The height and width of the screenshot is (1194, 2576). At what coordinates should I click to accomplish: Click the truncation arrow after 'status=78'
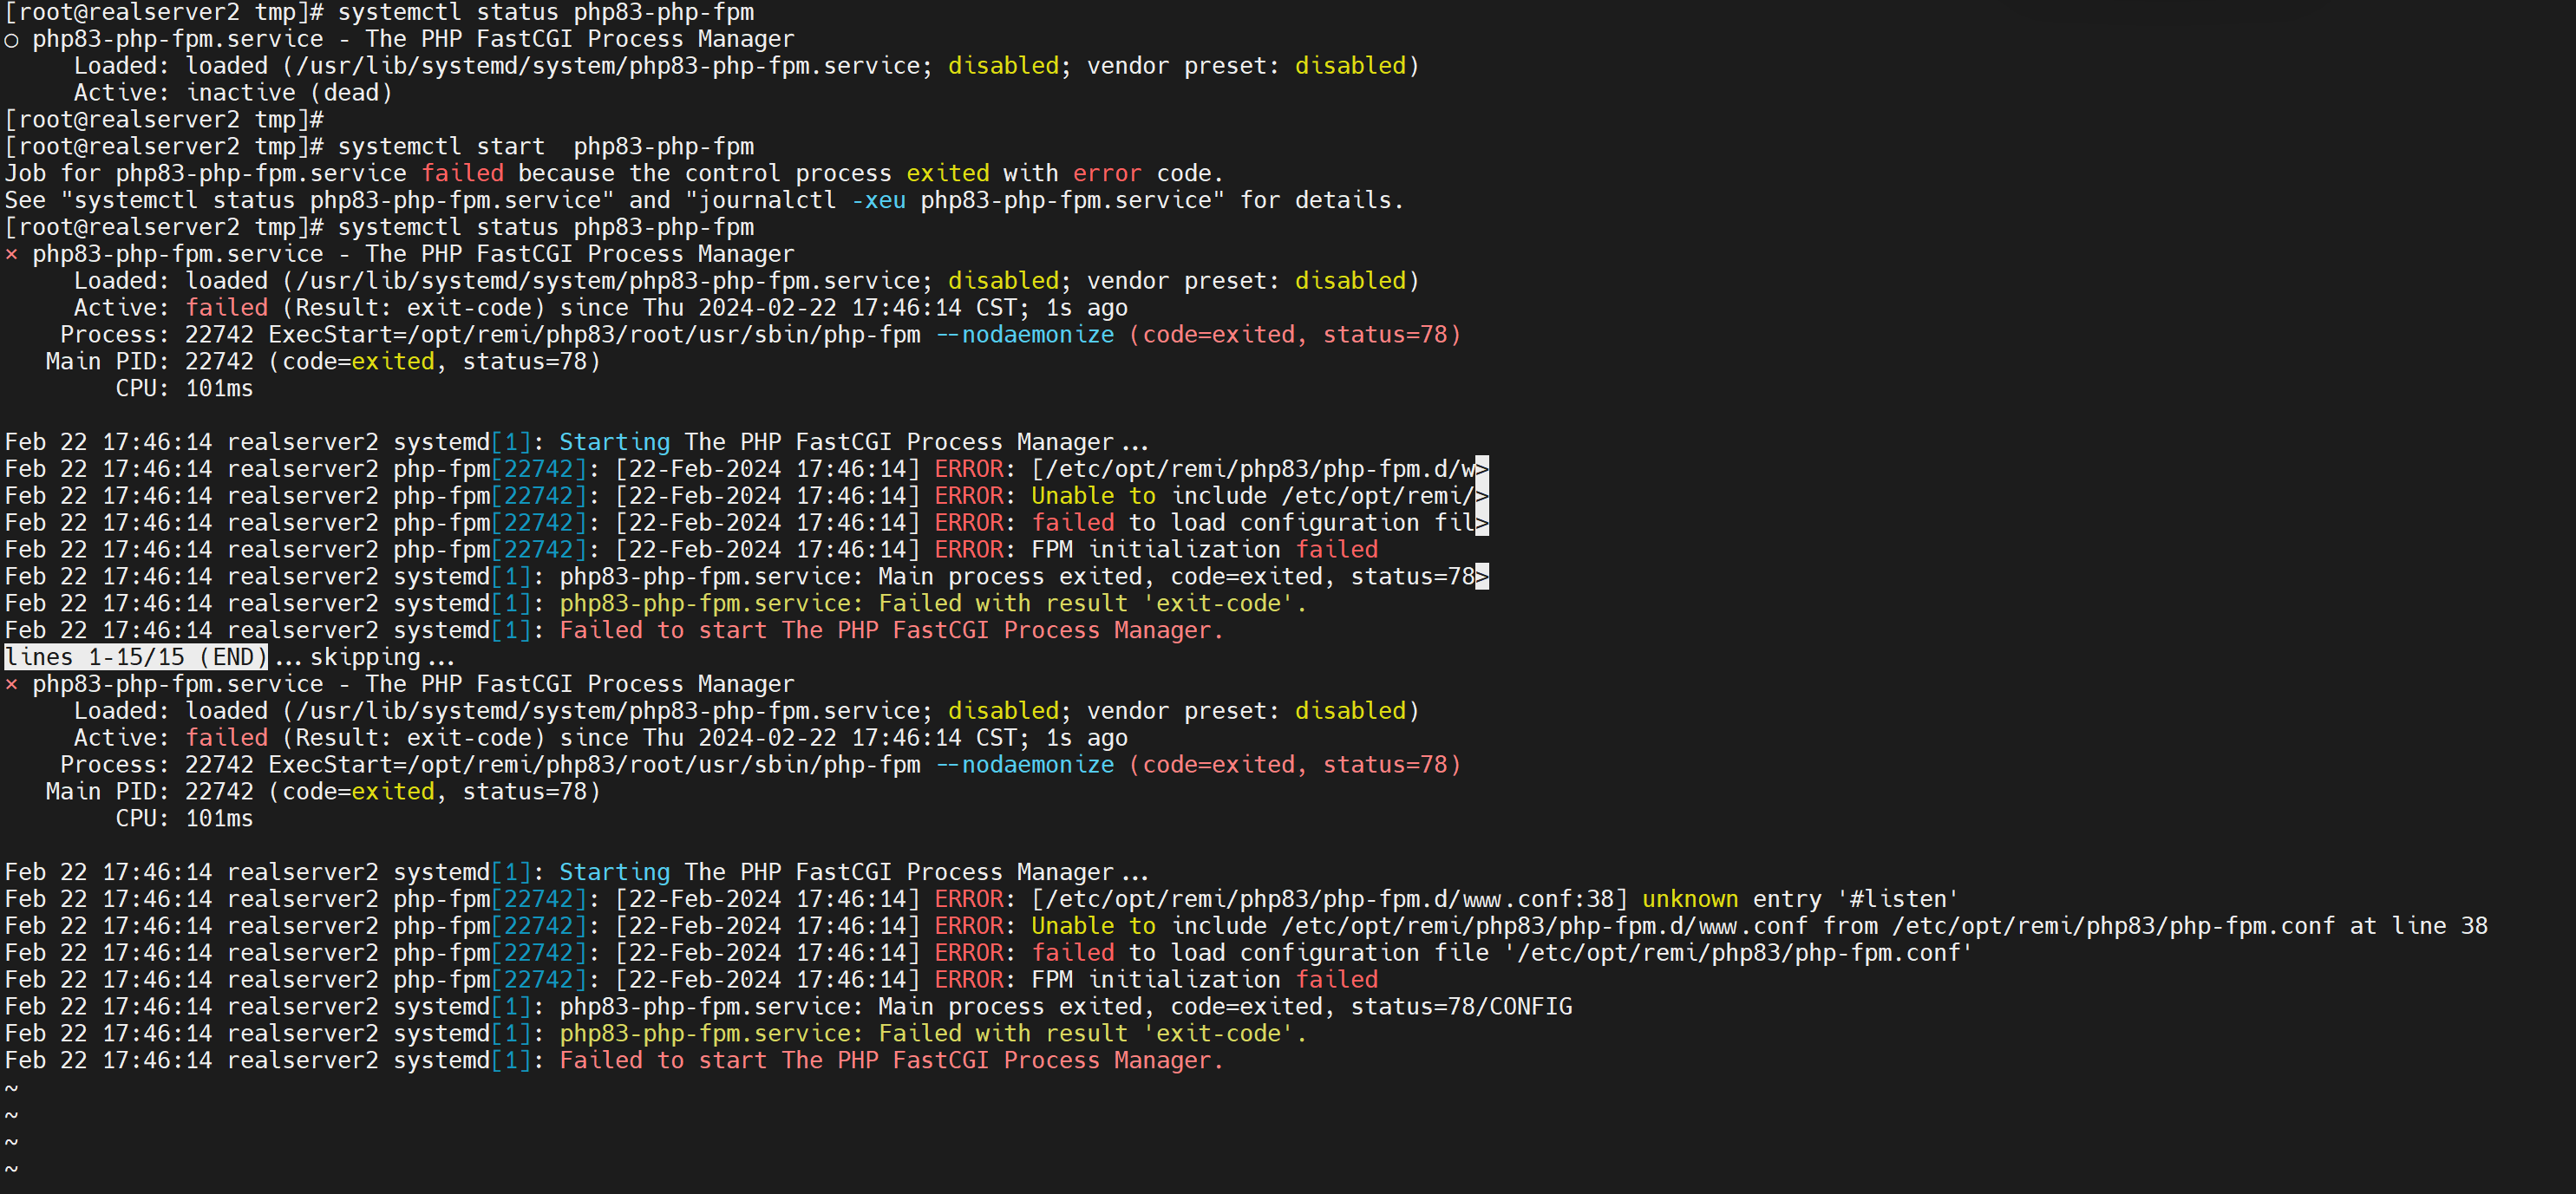click(x=1481, y=577)
